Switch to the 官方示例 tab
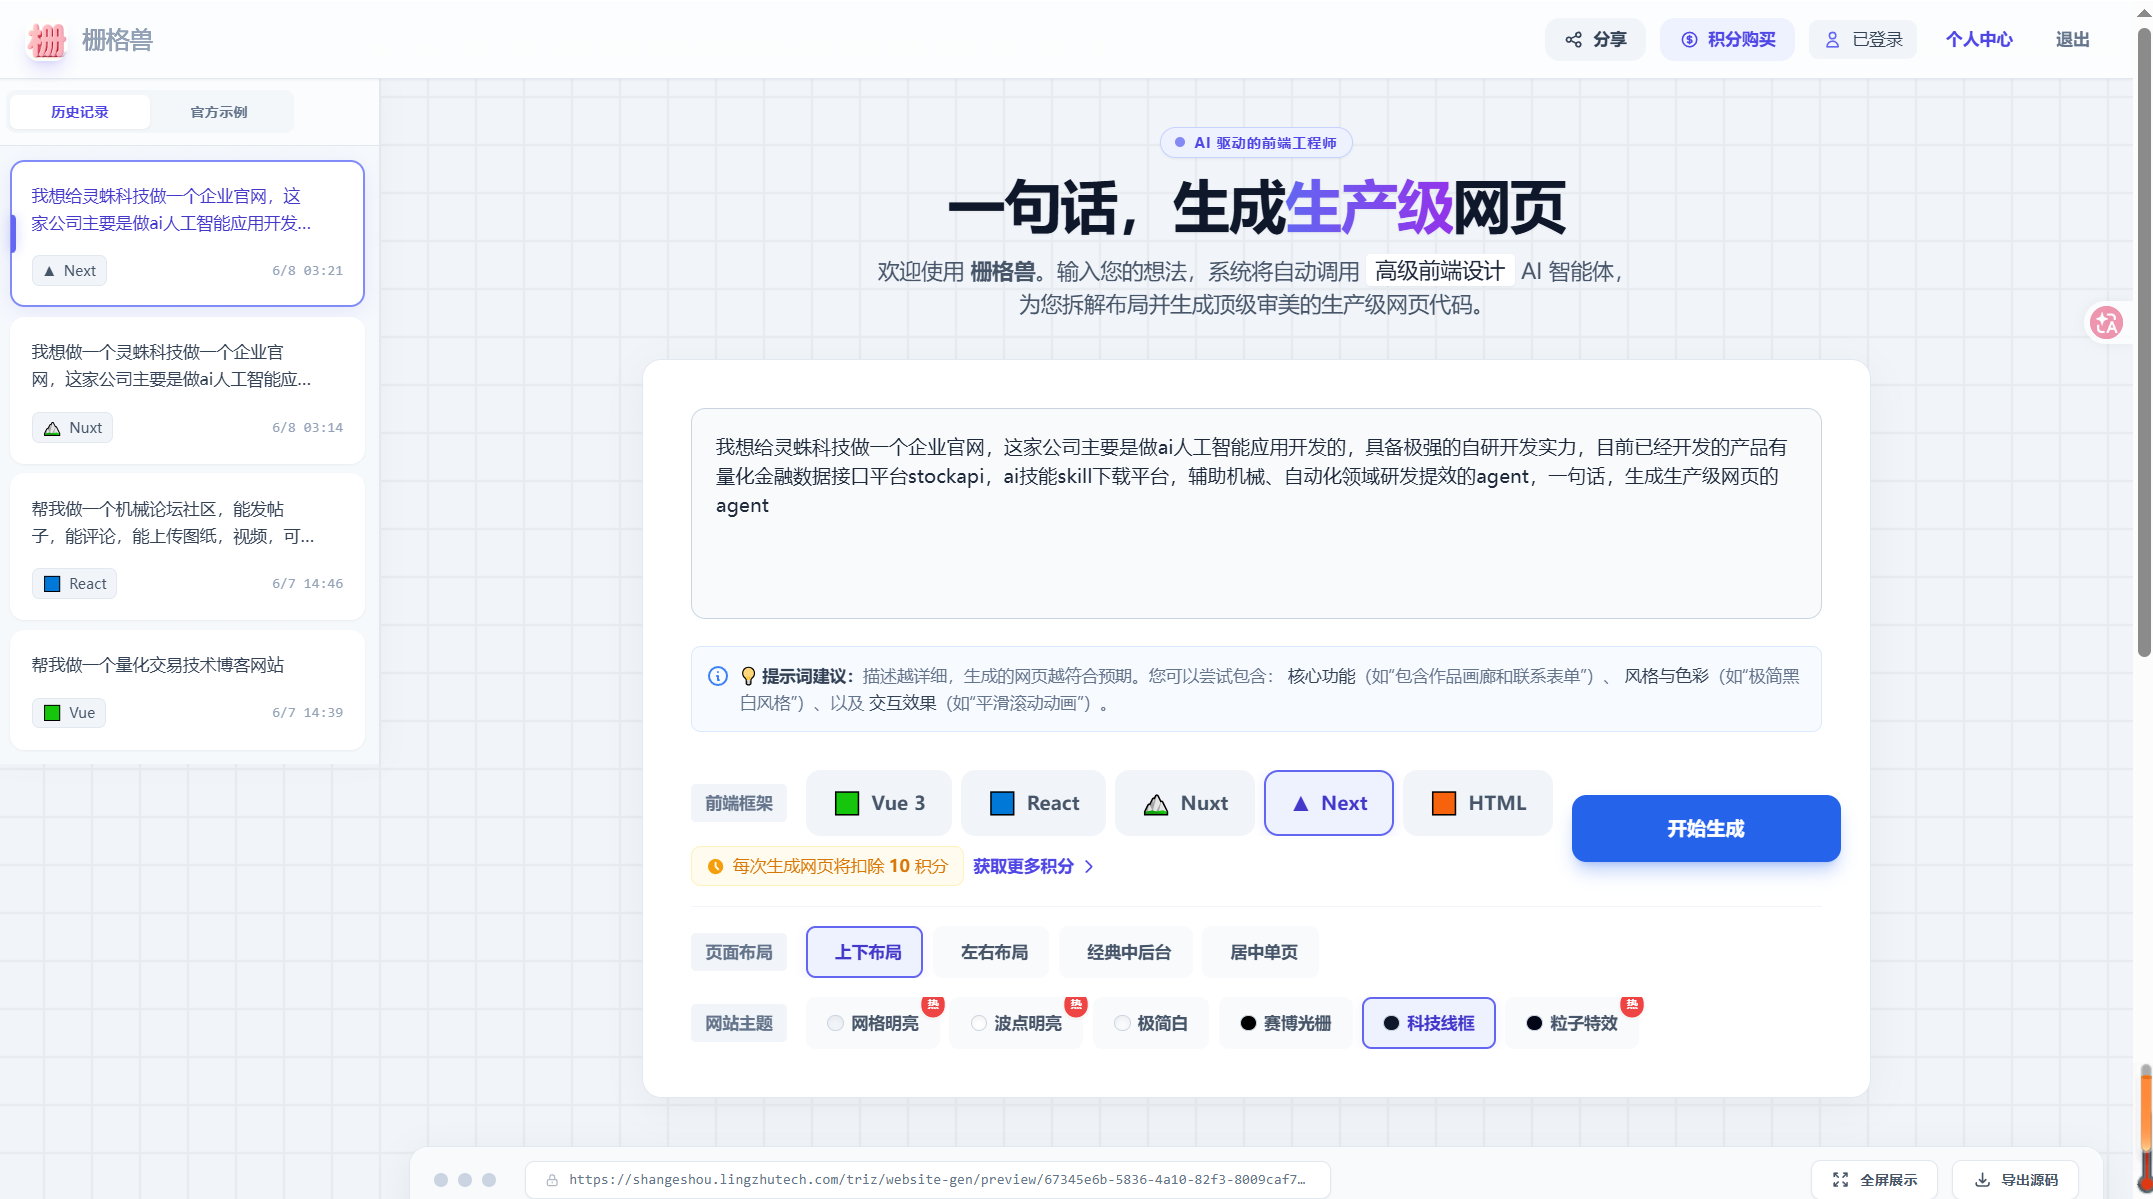The image size is (2153, 1199). tap(219, 112)
